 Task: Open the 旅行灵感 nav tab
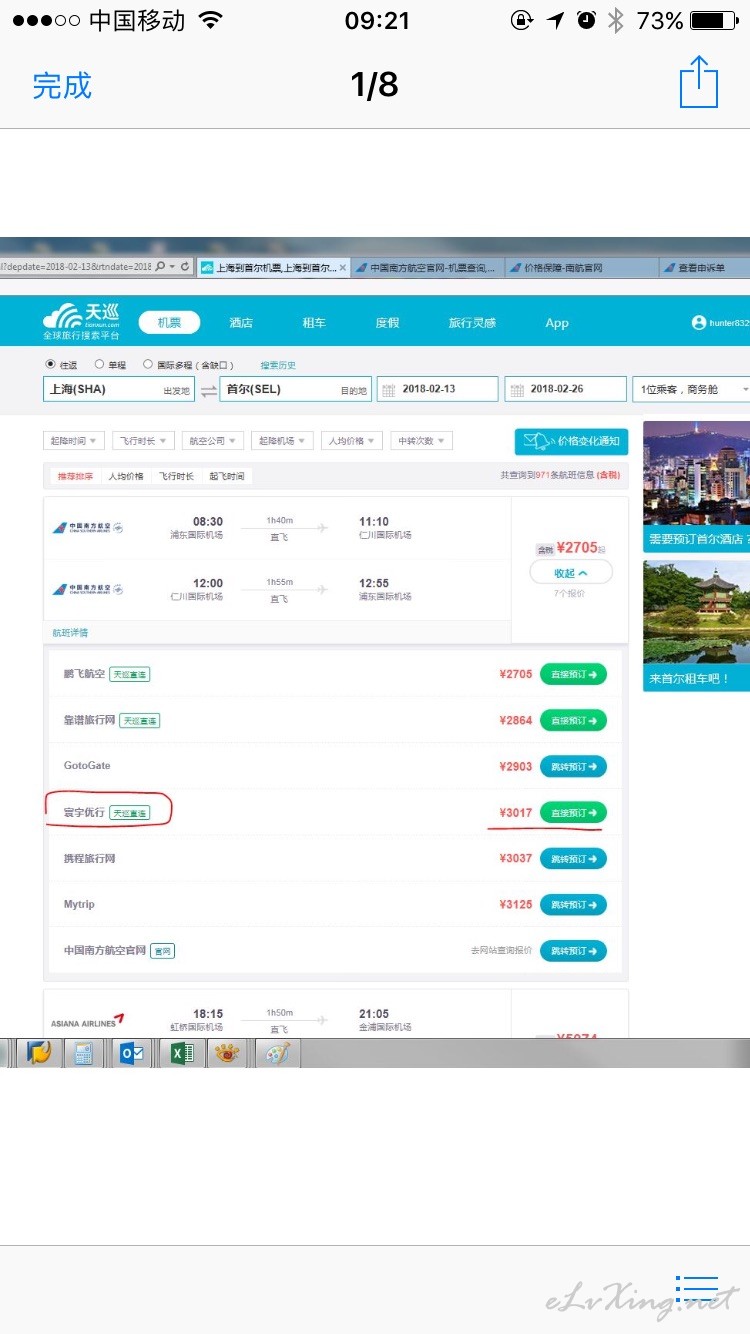pyautogui.click(x=472, y=323)
